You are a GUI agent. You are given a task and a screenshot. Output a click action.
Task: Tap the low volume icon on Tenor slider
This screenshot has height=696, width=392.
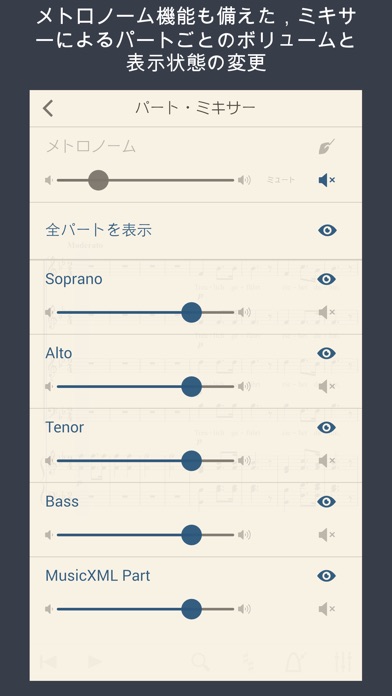[x=49, y=461]
